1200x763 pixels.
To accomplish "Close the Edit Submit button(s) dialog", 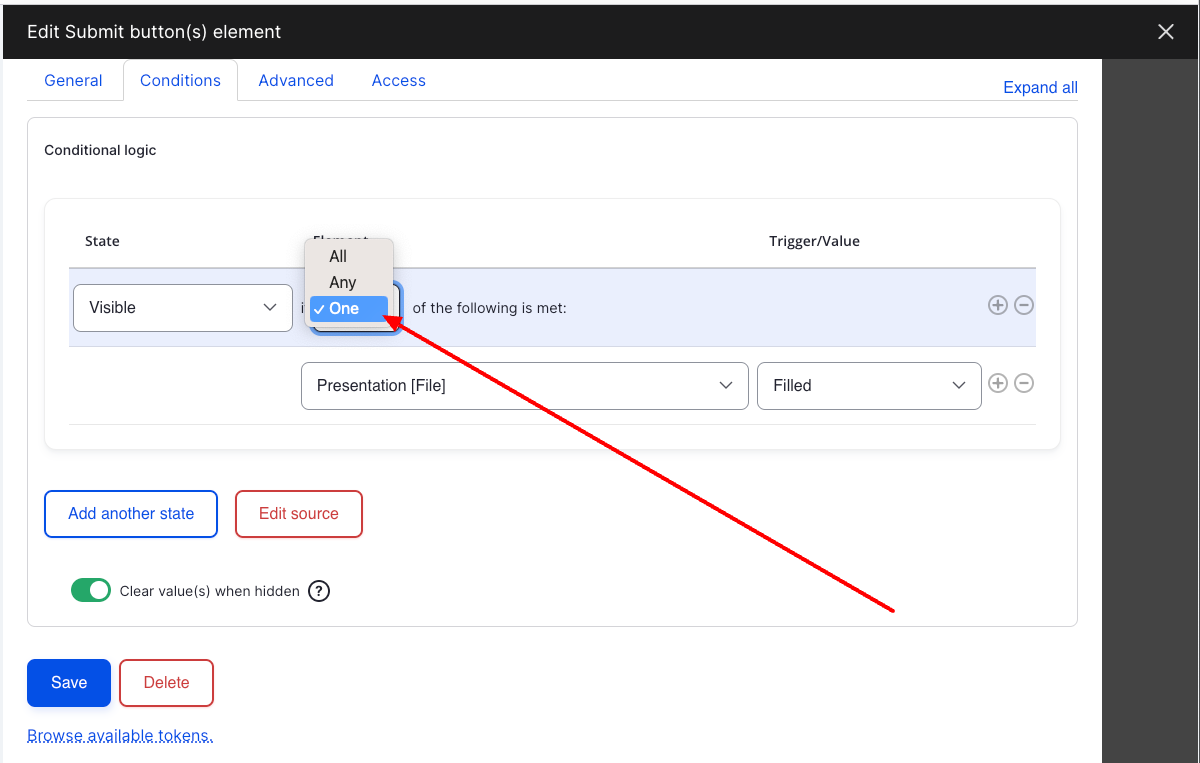I will click(x=1166, y=32).
